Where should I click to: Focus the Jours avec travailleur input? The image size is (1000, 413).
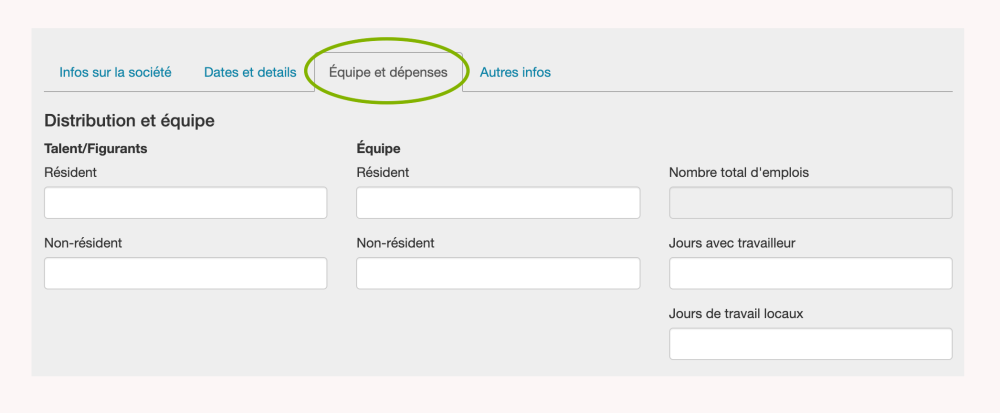pyautogui.click(x=810, y=273)
